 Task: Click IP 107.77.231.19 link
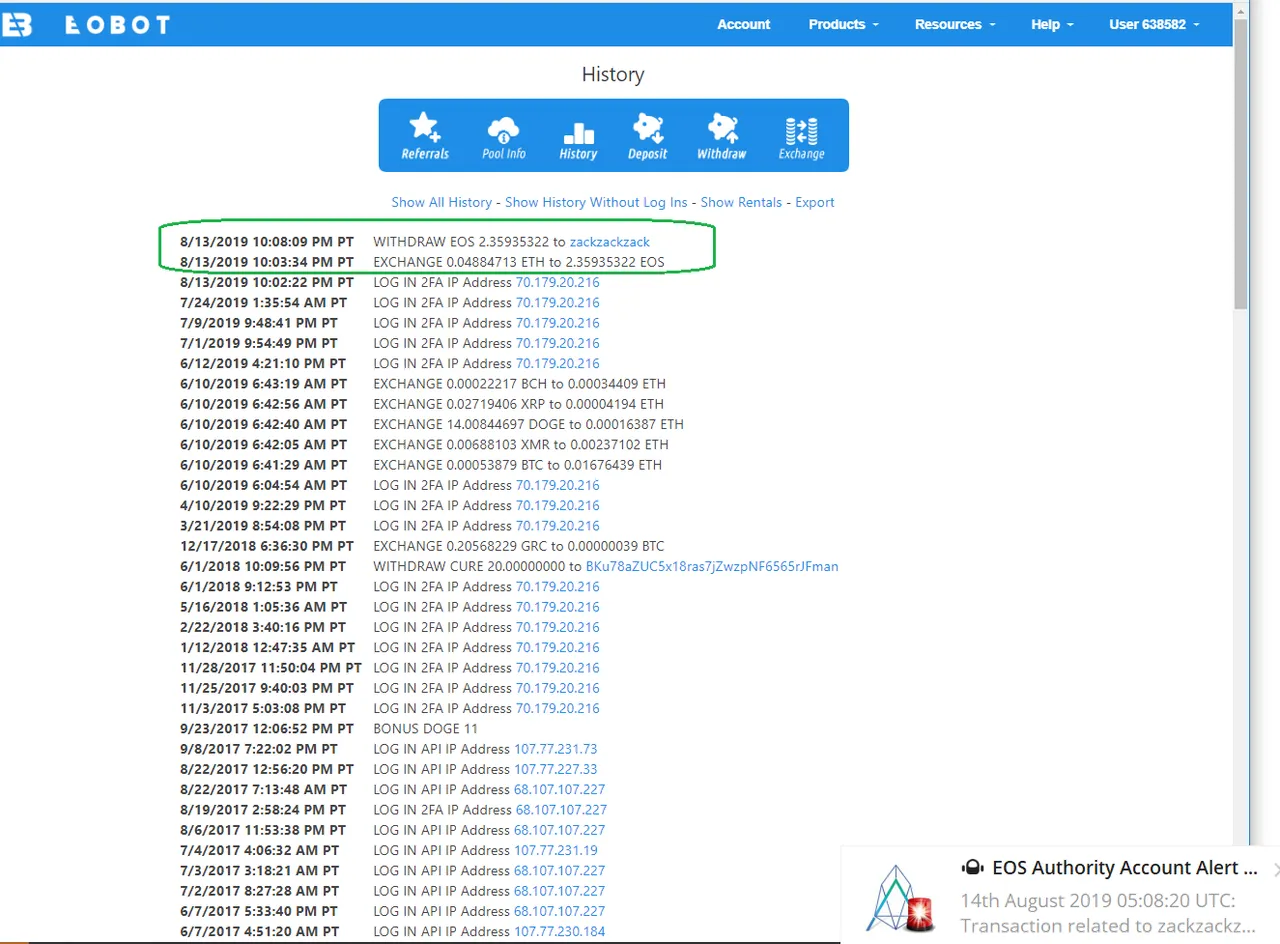pos(556,850)
